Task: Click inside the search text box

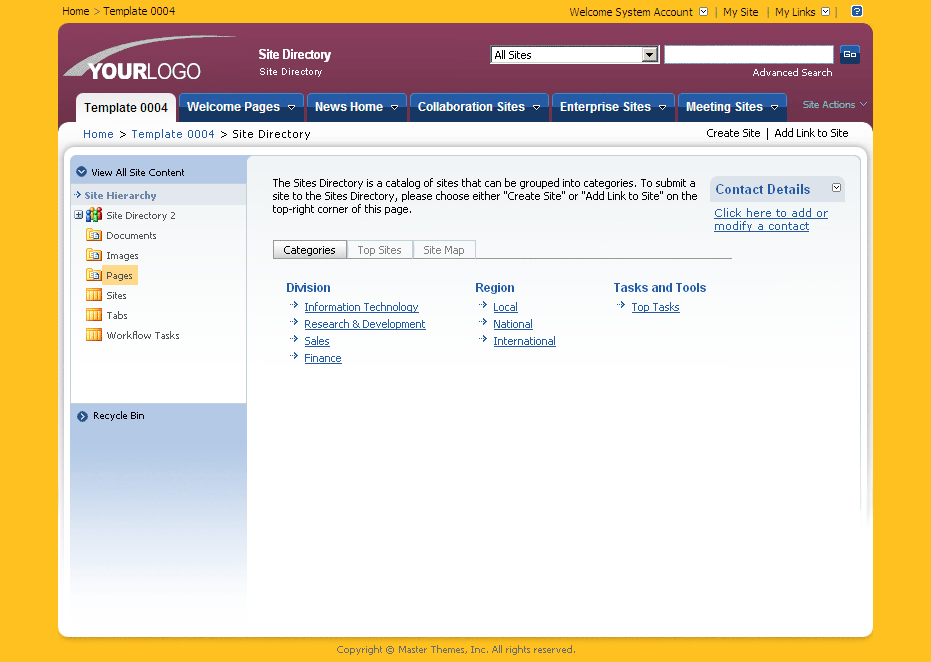Action: (748, 53)
